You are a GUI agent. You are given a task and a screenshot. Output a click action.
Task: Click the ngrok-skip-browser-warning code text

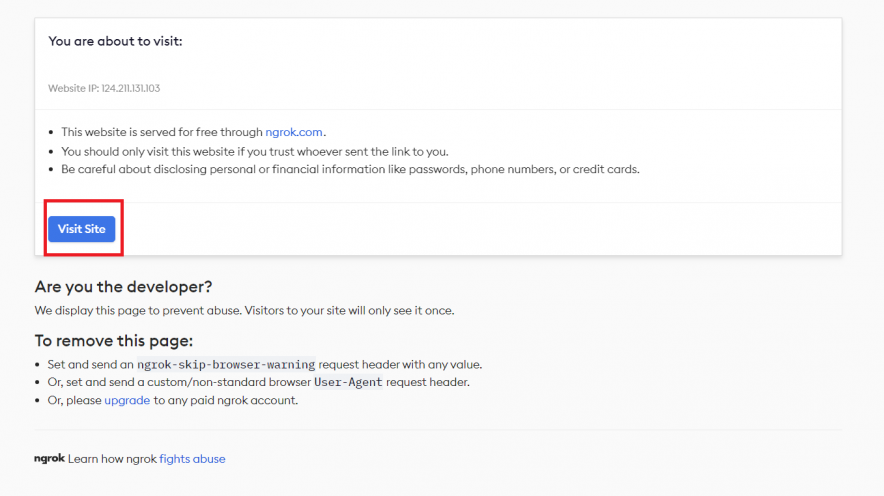pyautogui.click(x=226, y=365)
